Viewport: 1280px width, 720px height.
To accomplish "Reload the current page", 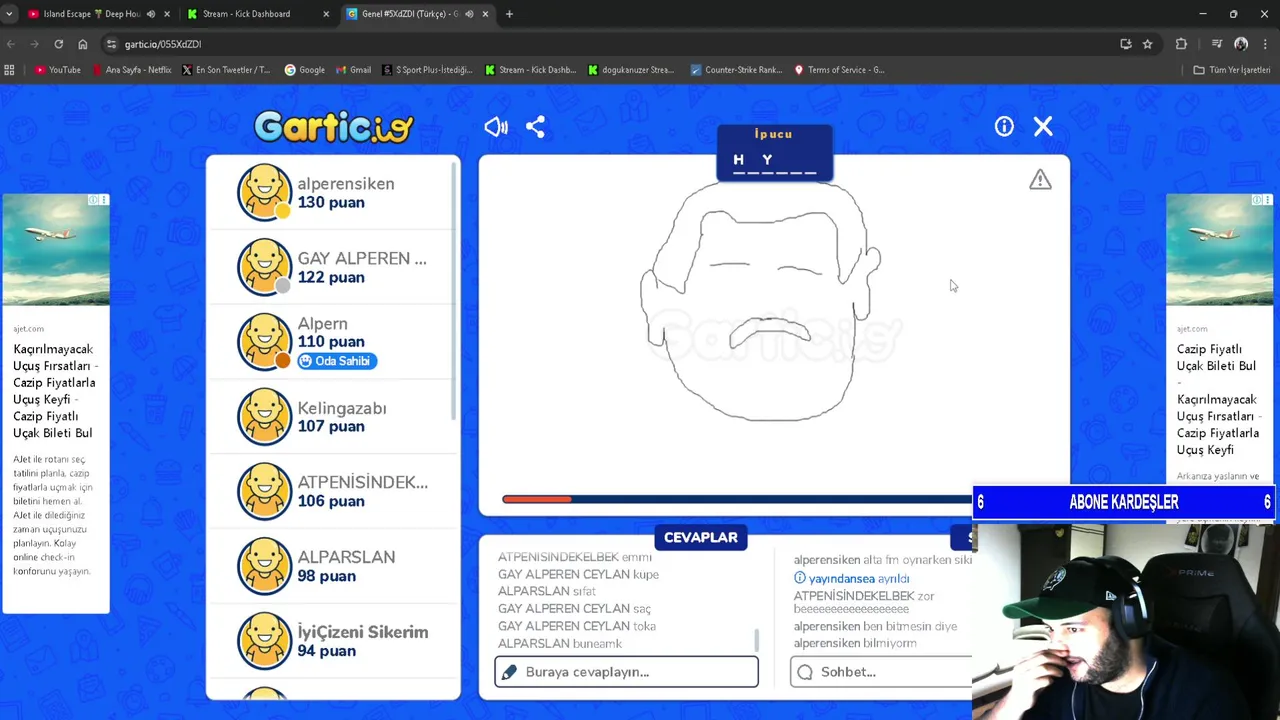I will (x=59, y=44).
